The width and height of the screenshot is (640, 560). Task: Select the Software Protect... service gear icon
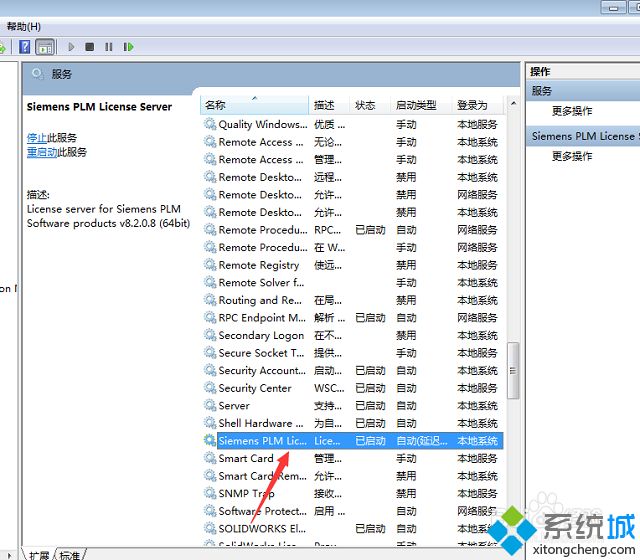tap(210, 511)
